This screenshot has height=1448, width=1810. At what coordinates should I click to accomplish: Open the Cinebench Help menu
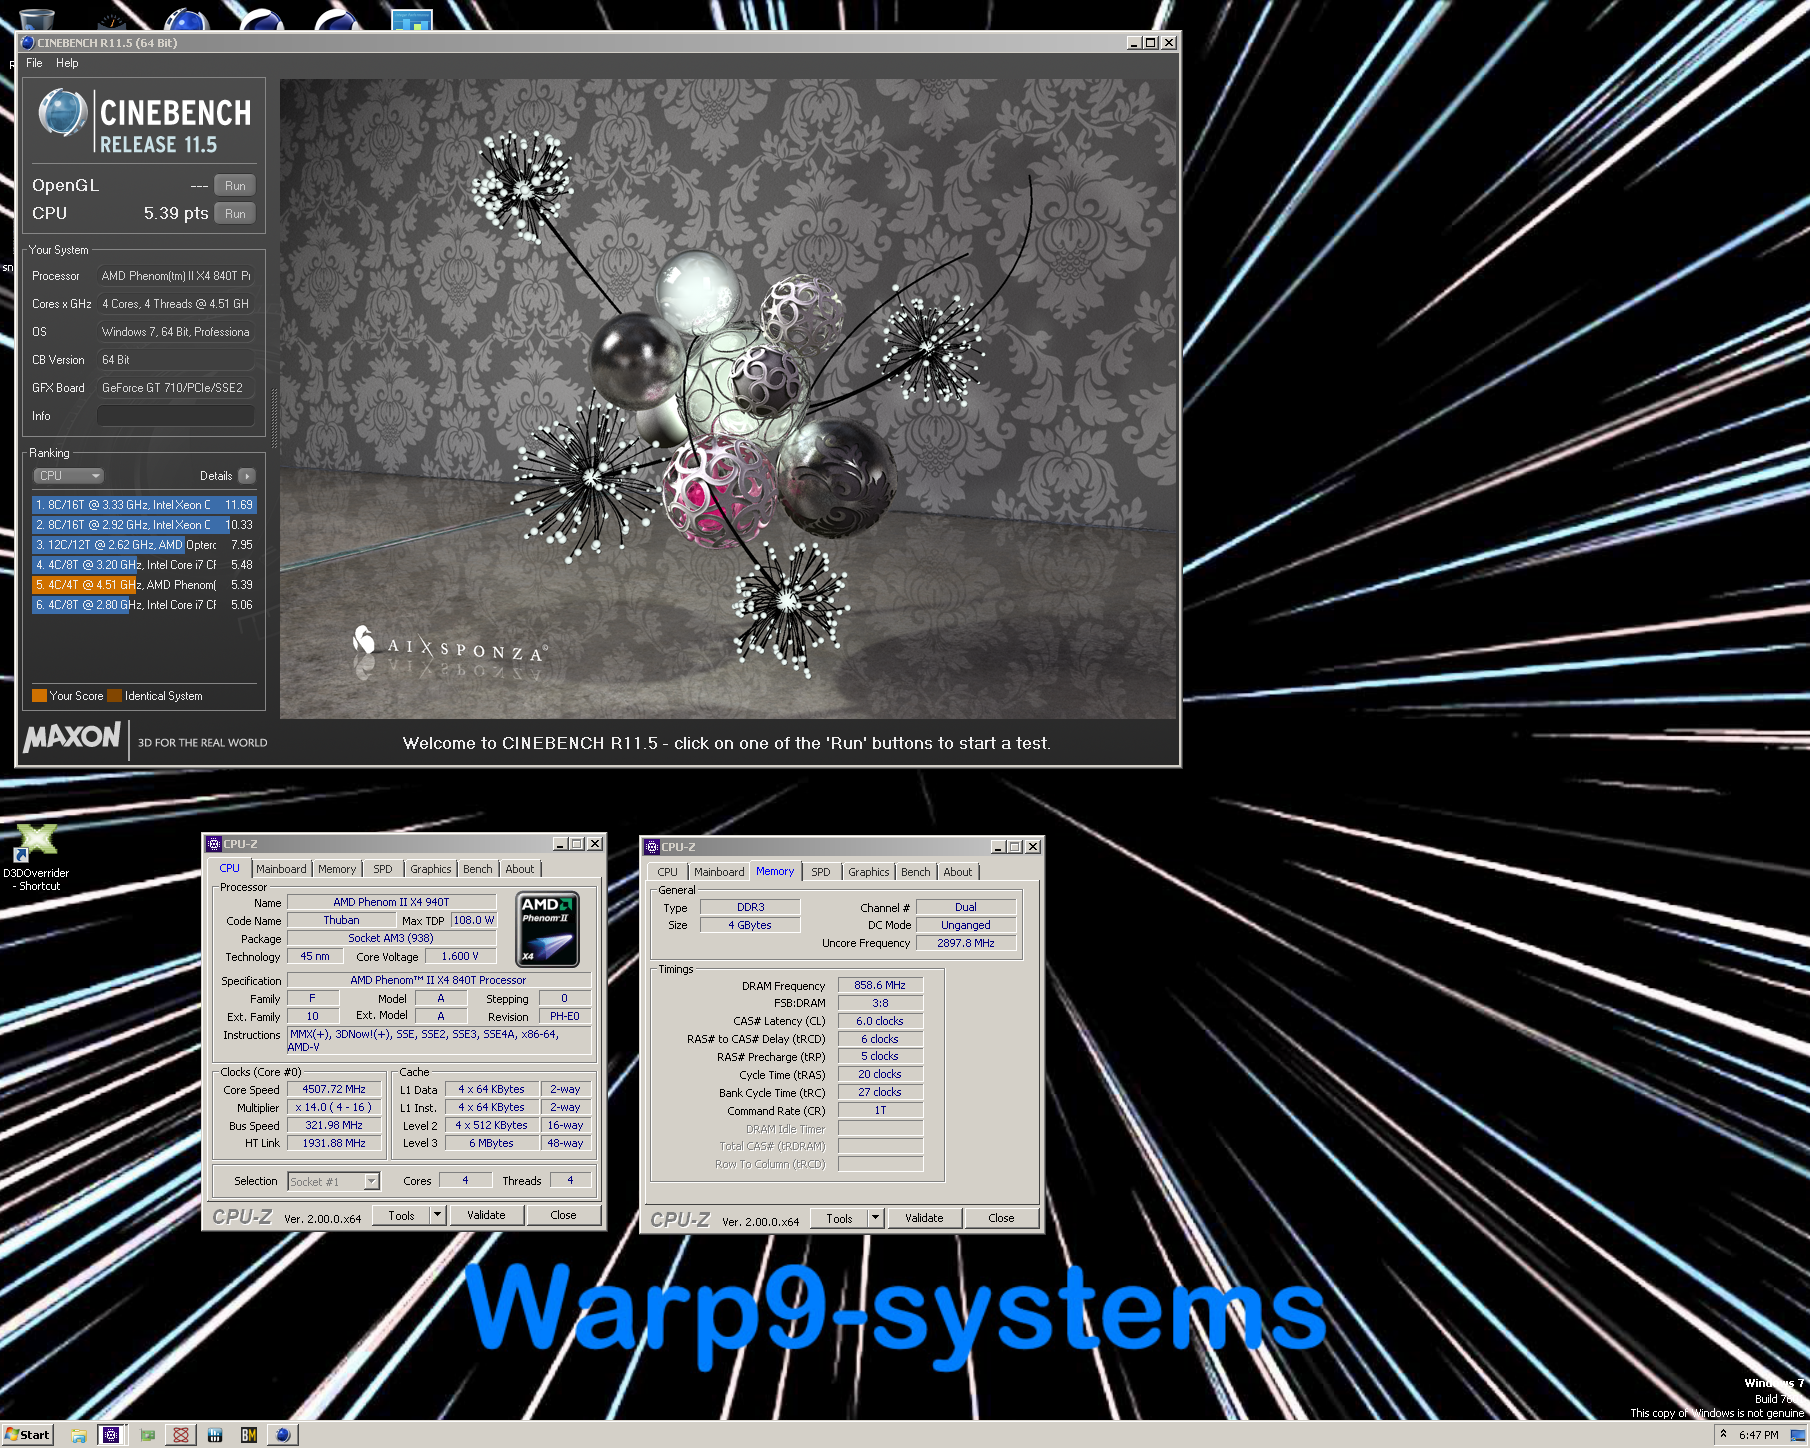point(67,63)
